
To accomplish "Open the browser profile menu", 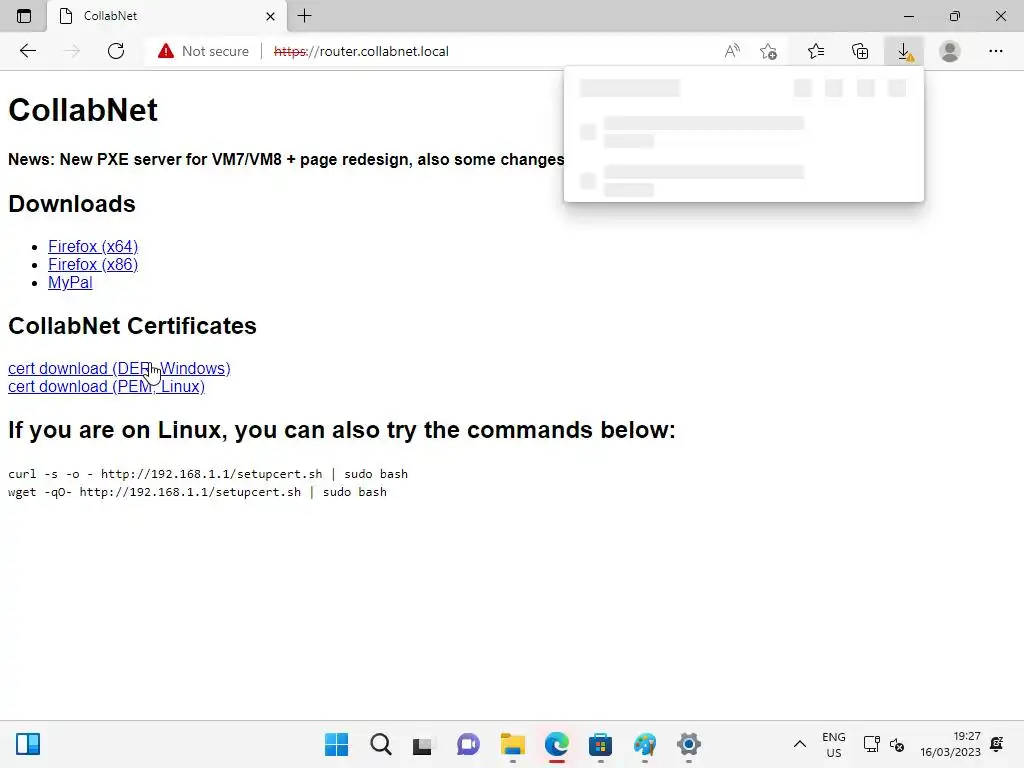I will (950, 51).
